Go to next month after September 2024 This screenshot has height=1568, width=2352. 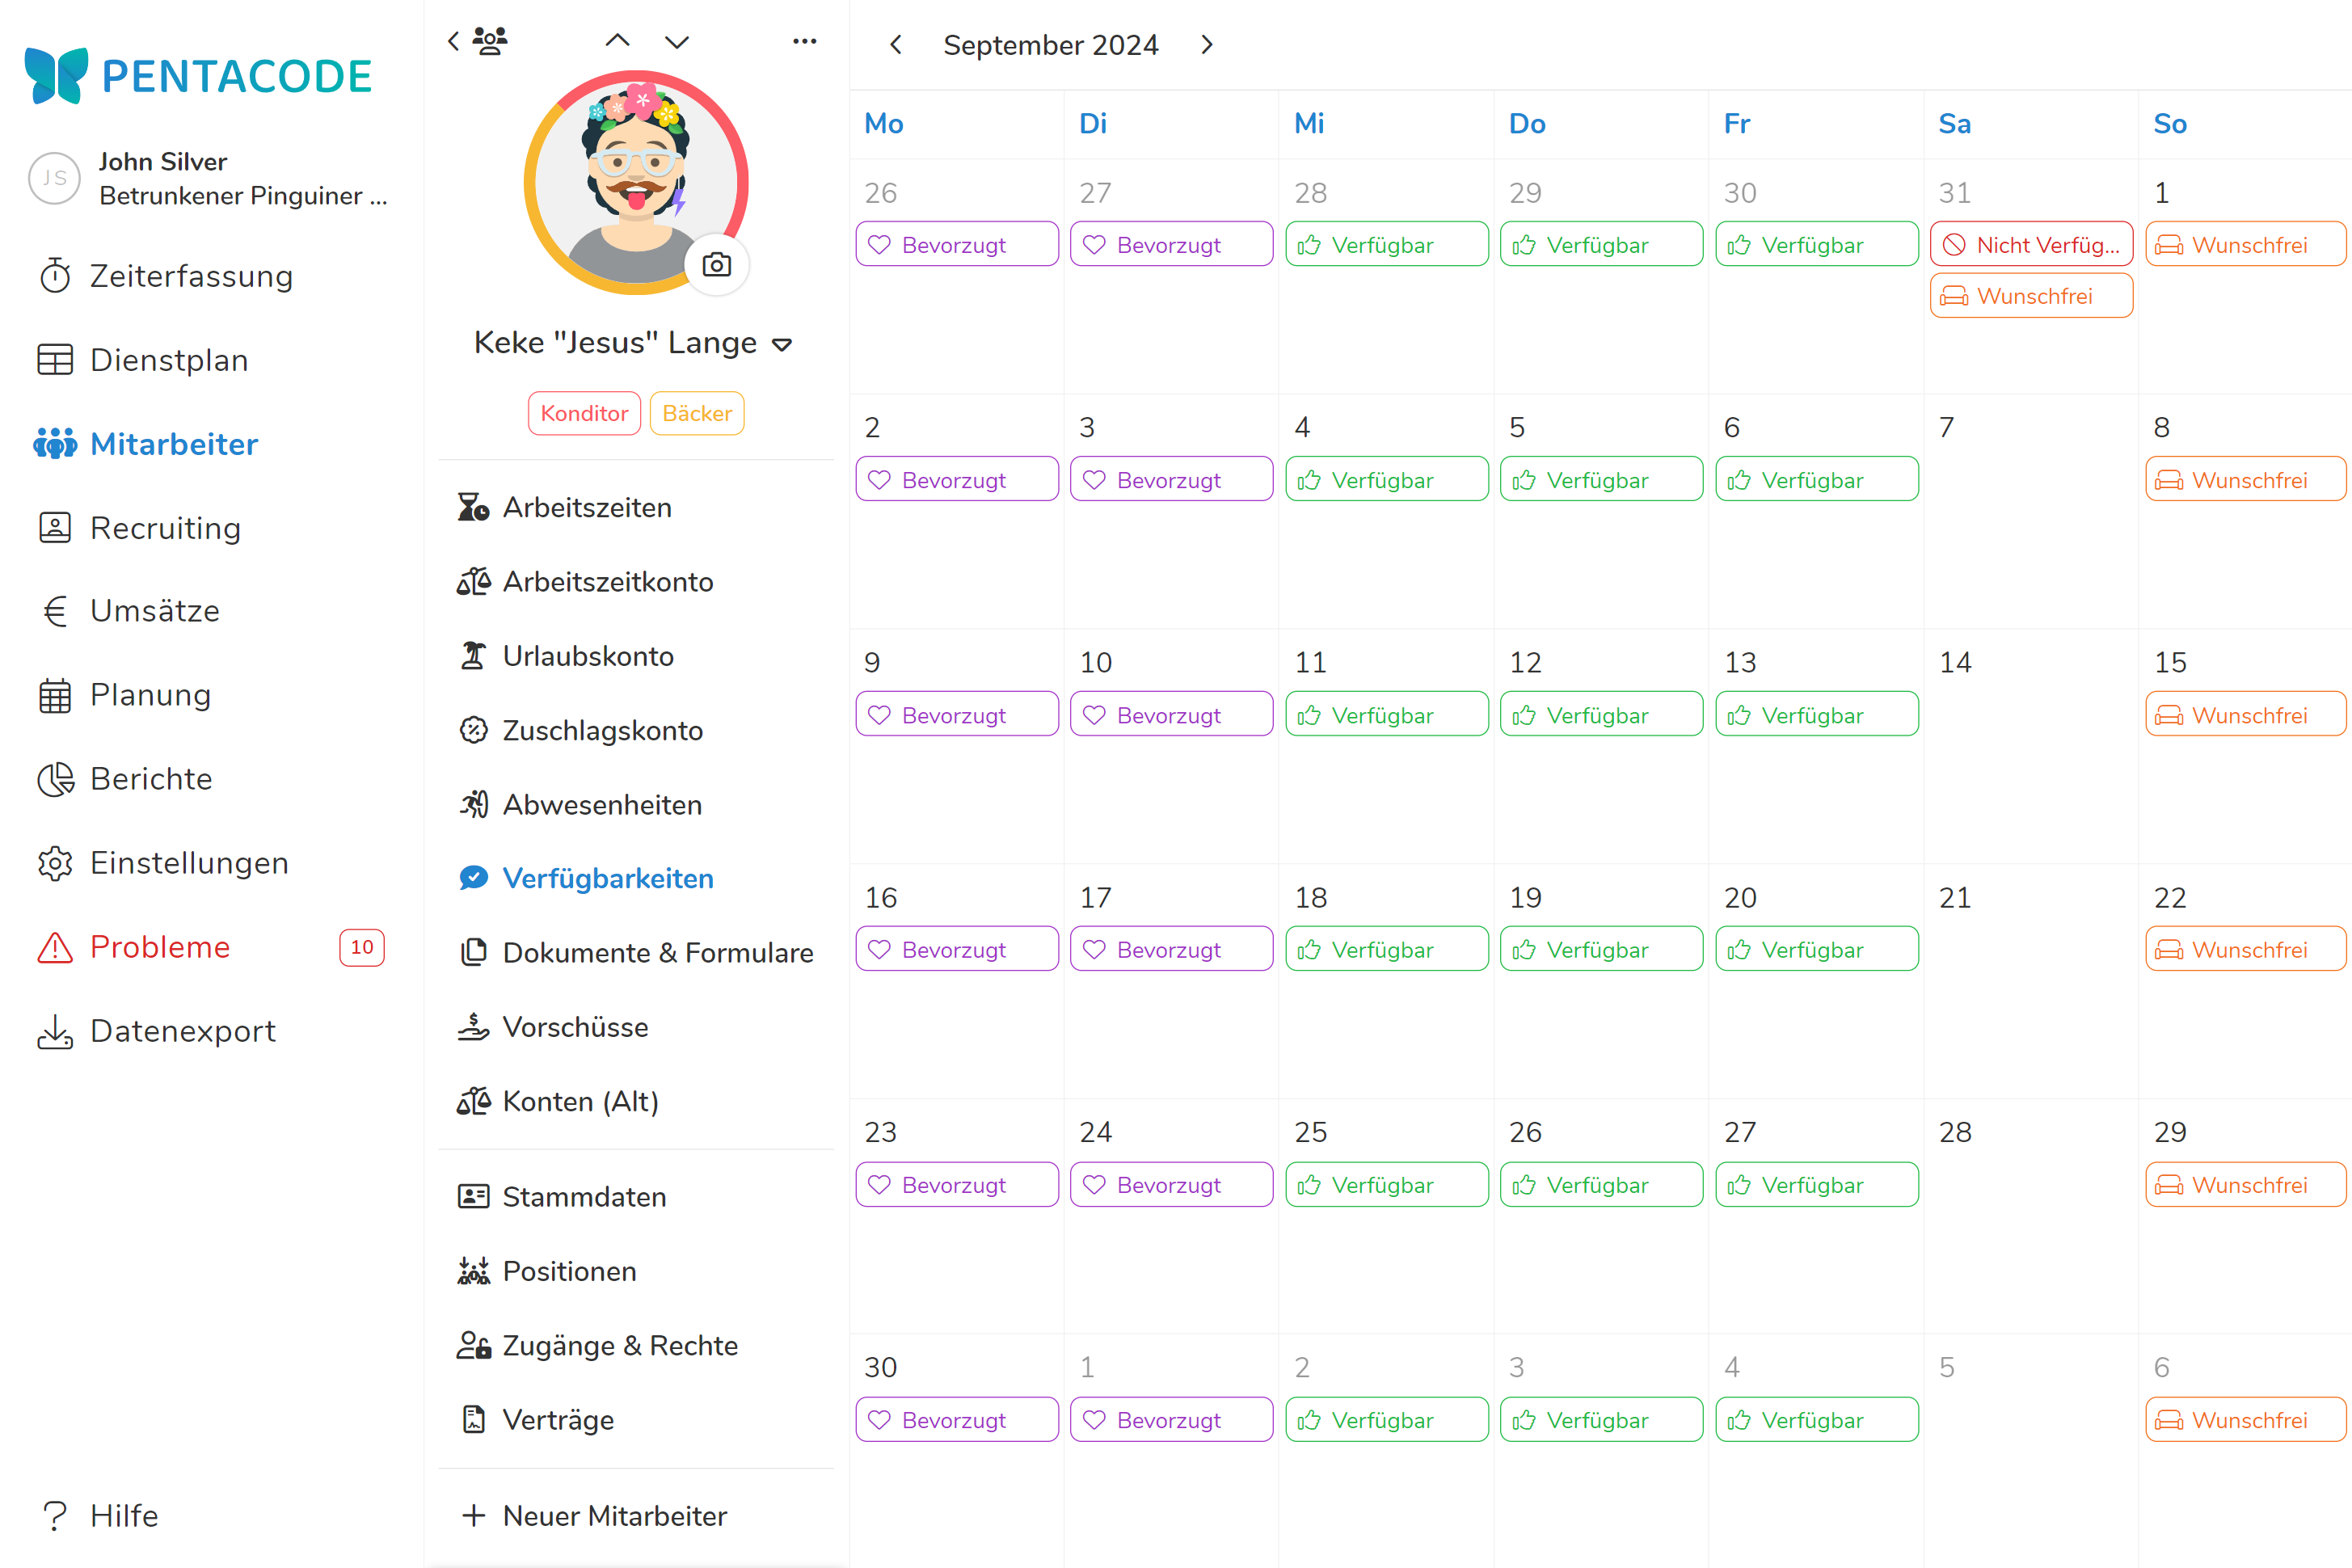click(1207, 45)
